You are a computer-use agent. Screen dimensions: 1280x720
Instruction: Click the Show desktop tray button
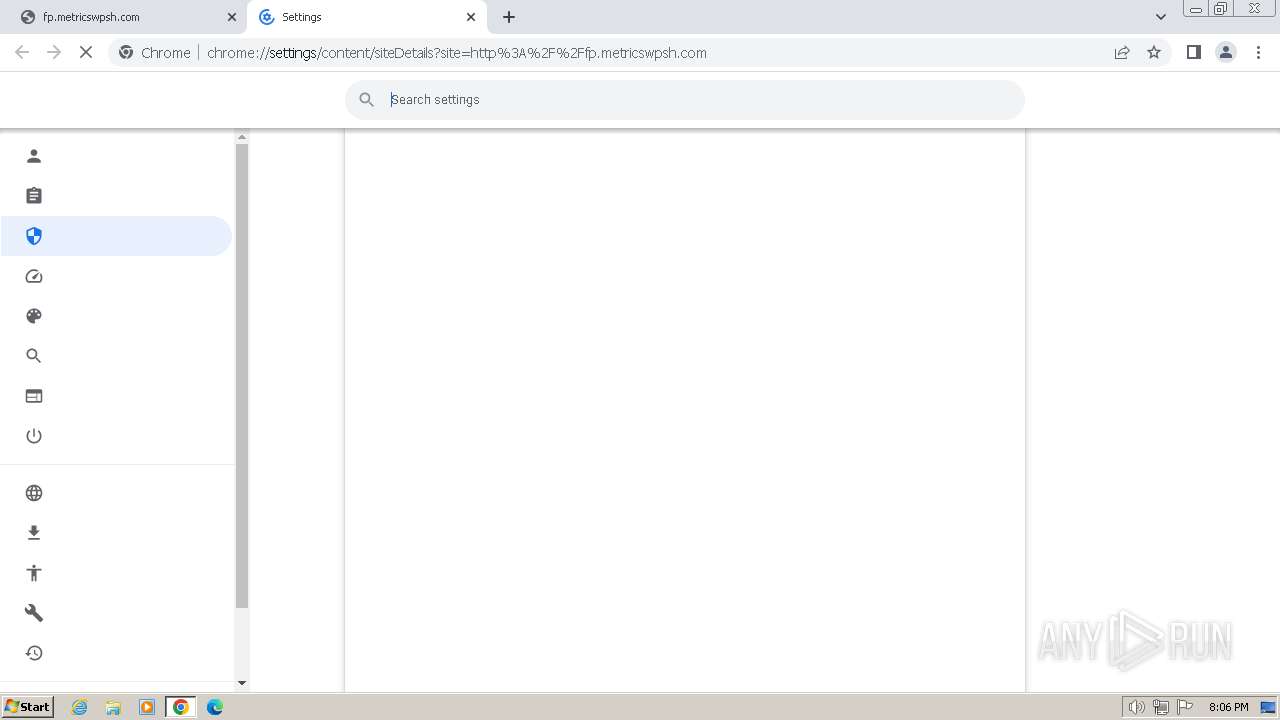point(1268,707)
